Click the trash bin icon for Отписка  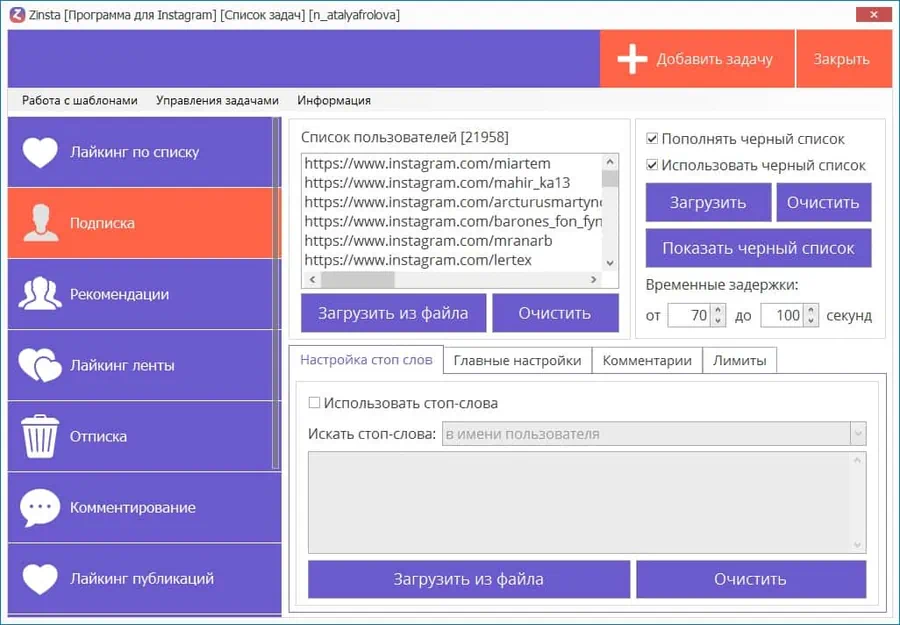tap(40, 436)
